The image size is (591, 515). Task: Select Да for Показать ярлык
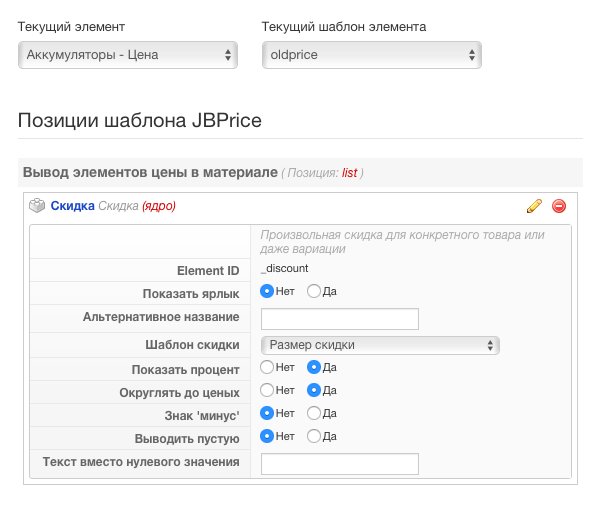tap(314, 291)
